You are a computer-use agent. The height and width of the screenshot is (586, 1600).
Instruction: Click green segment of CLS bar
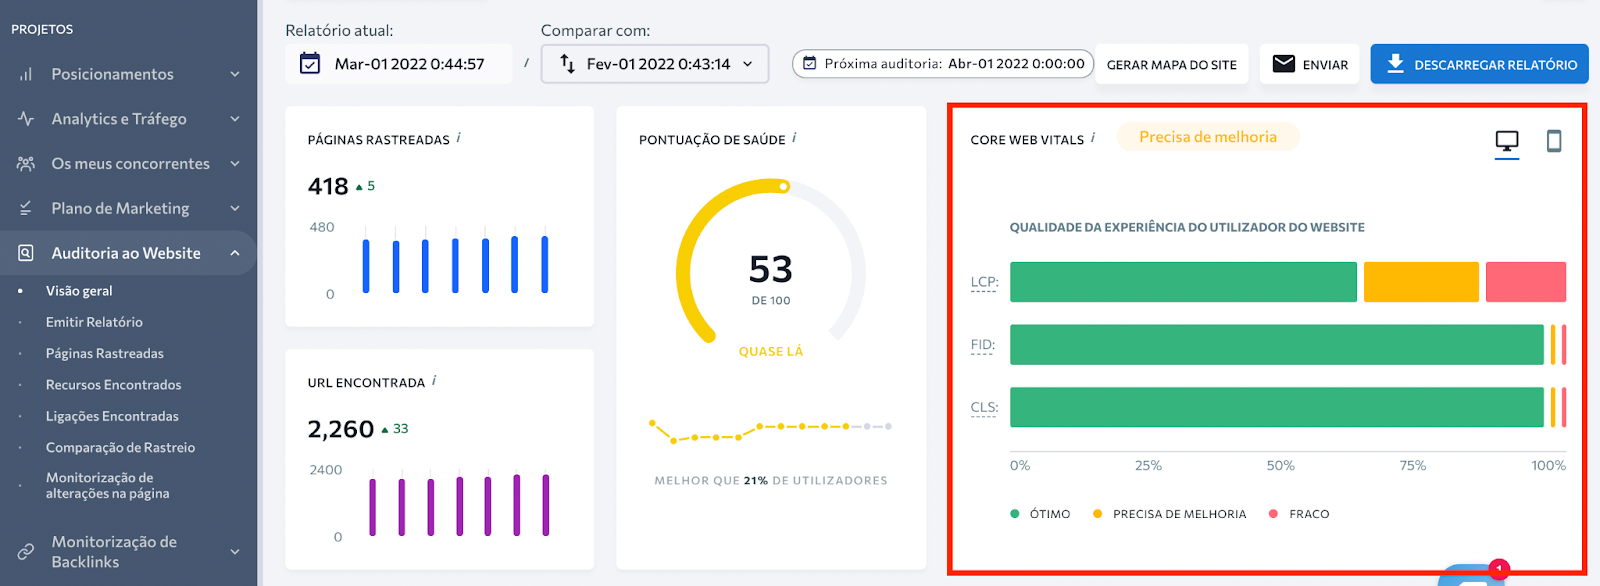tap(1277, 407)
